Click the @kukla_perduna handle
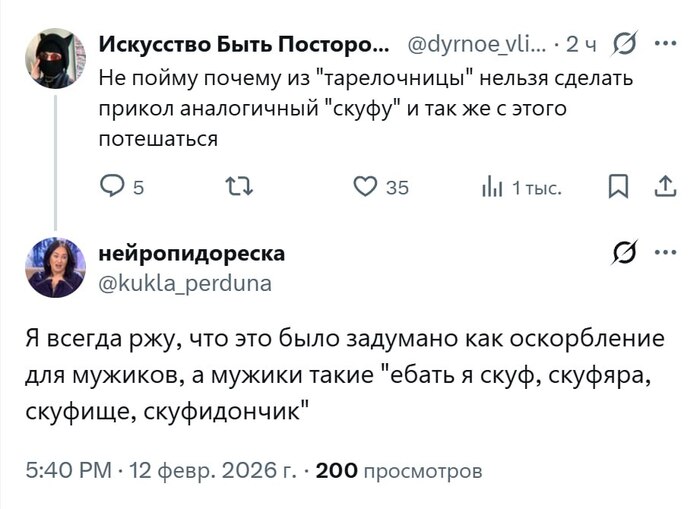Image resolution: width=700 pixels, height=509 pixels. [x=184, y=283]
